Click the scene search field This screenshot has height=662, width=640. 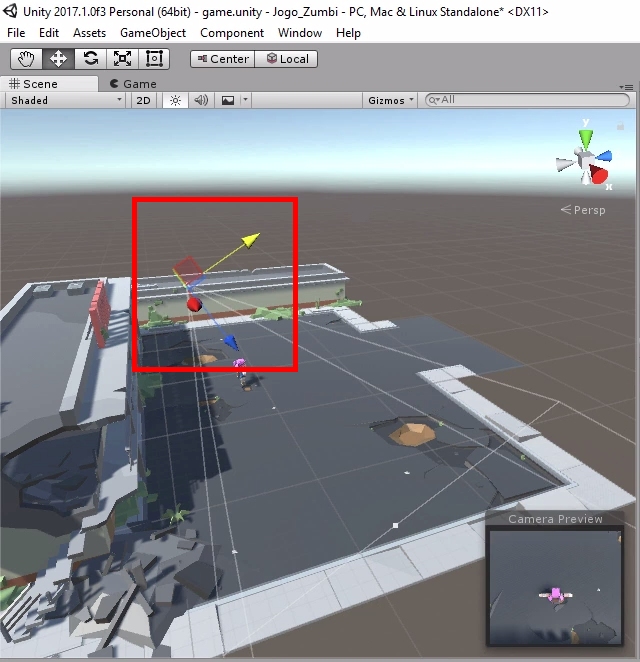click(532, 100)
